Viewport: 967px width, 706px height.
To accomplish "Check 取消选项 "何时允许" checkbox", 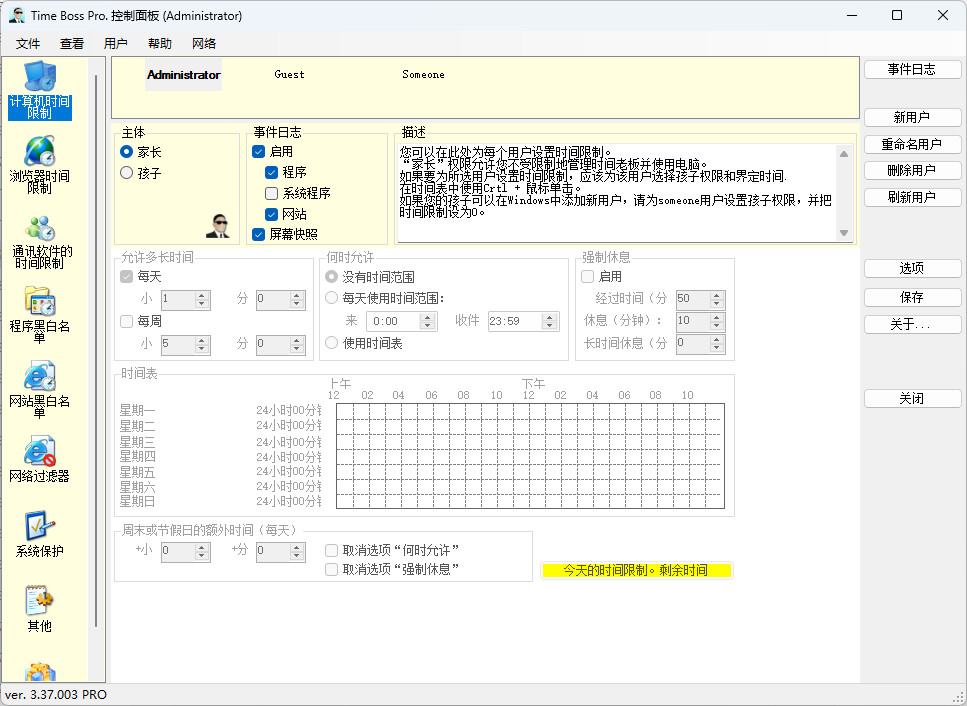I will click(x=331, y=550).
